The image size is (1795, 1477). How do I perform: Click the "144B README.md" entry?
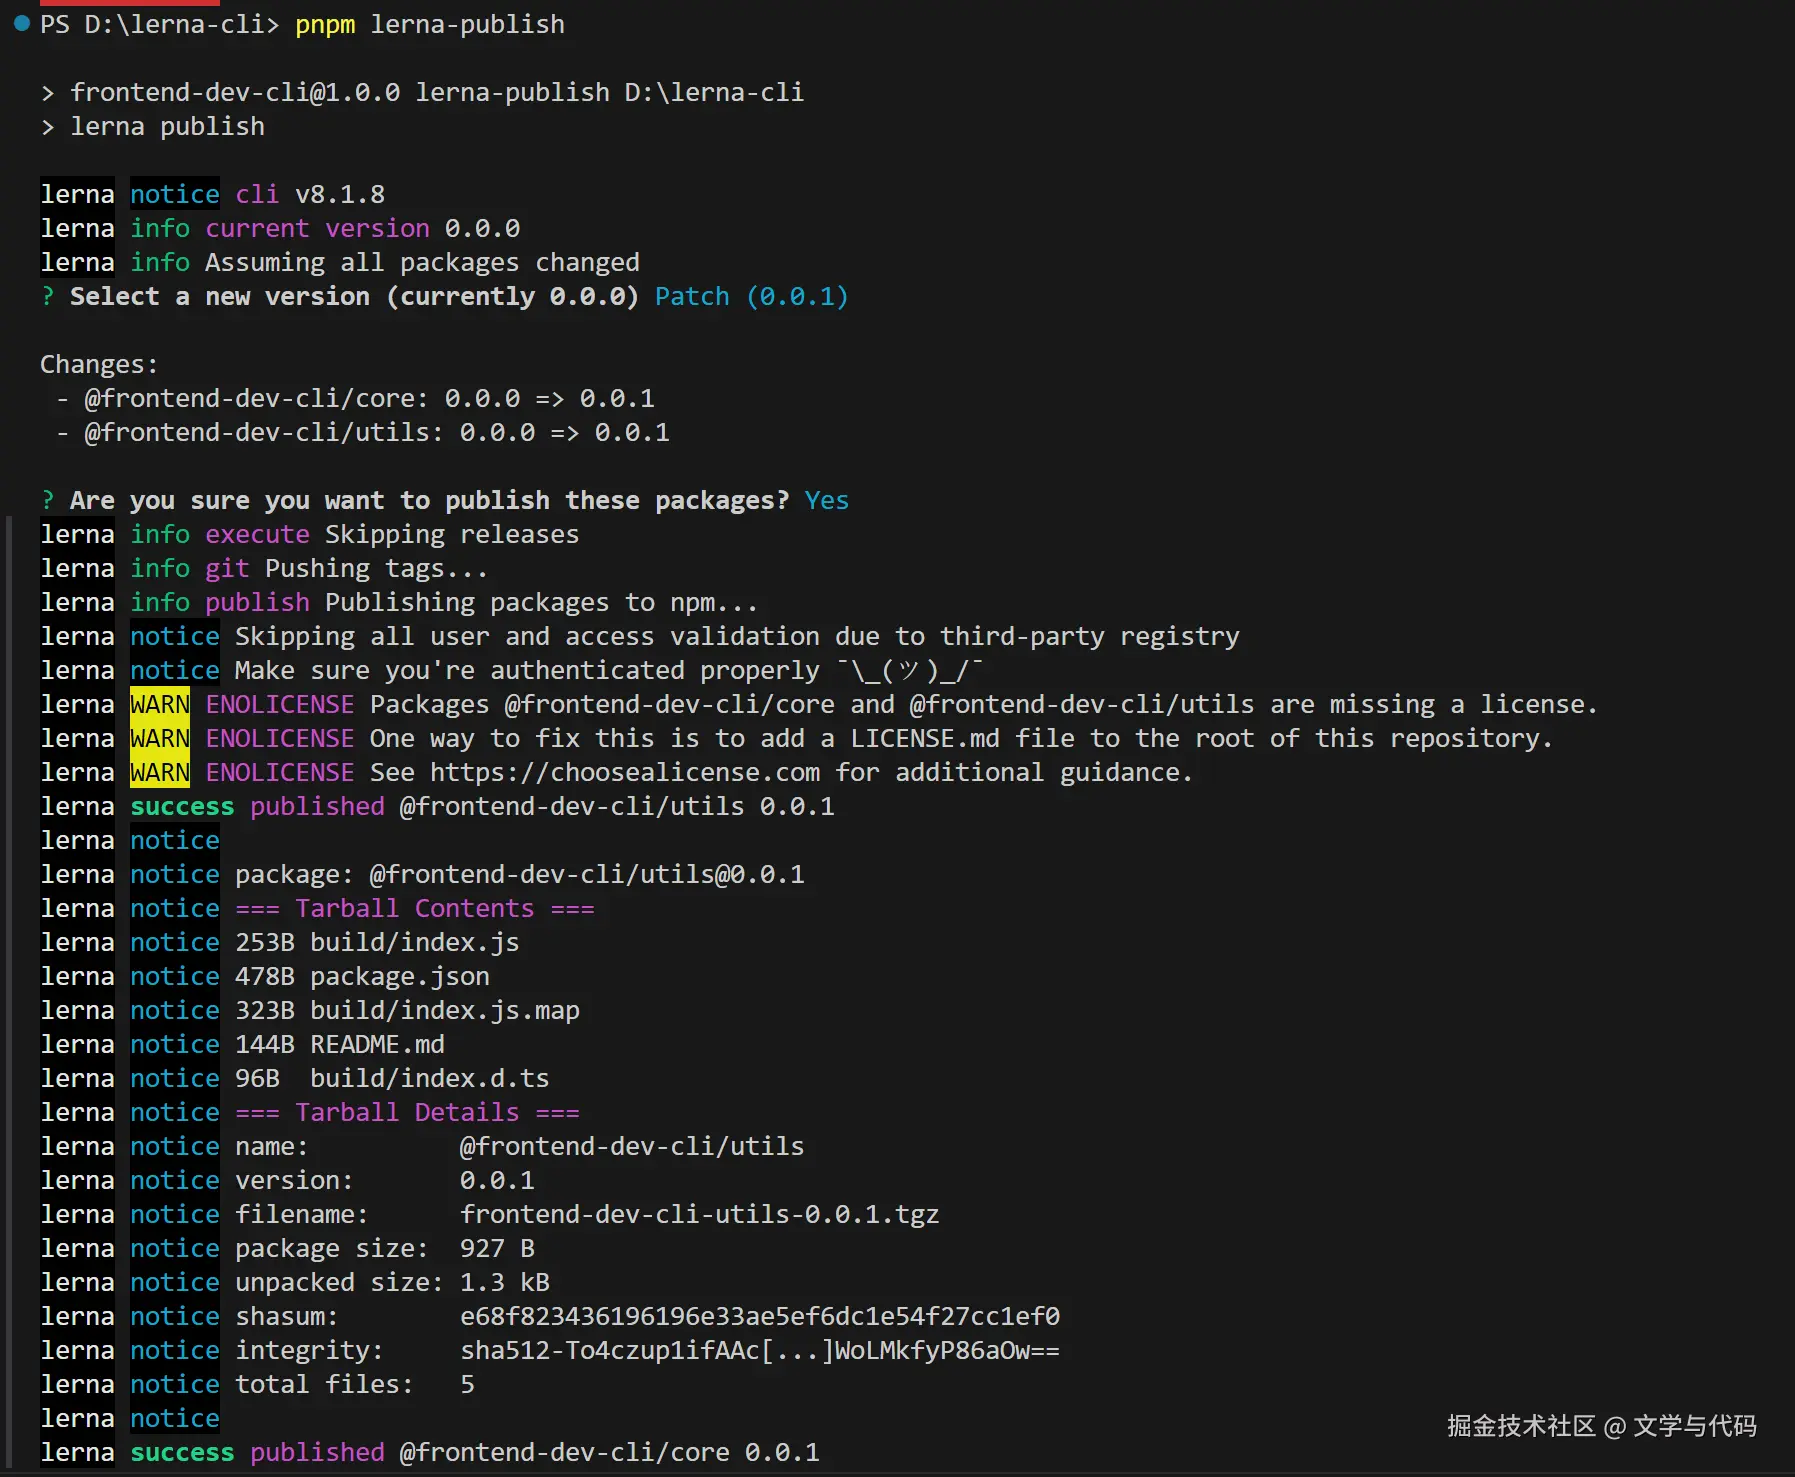[340, 1044]
